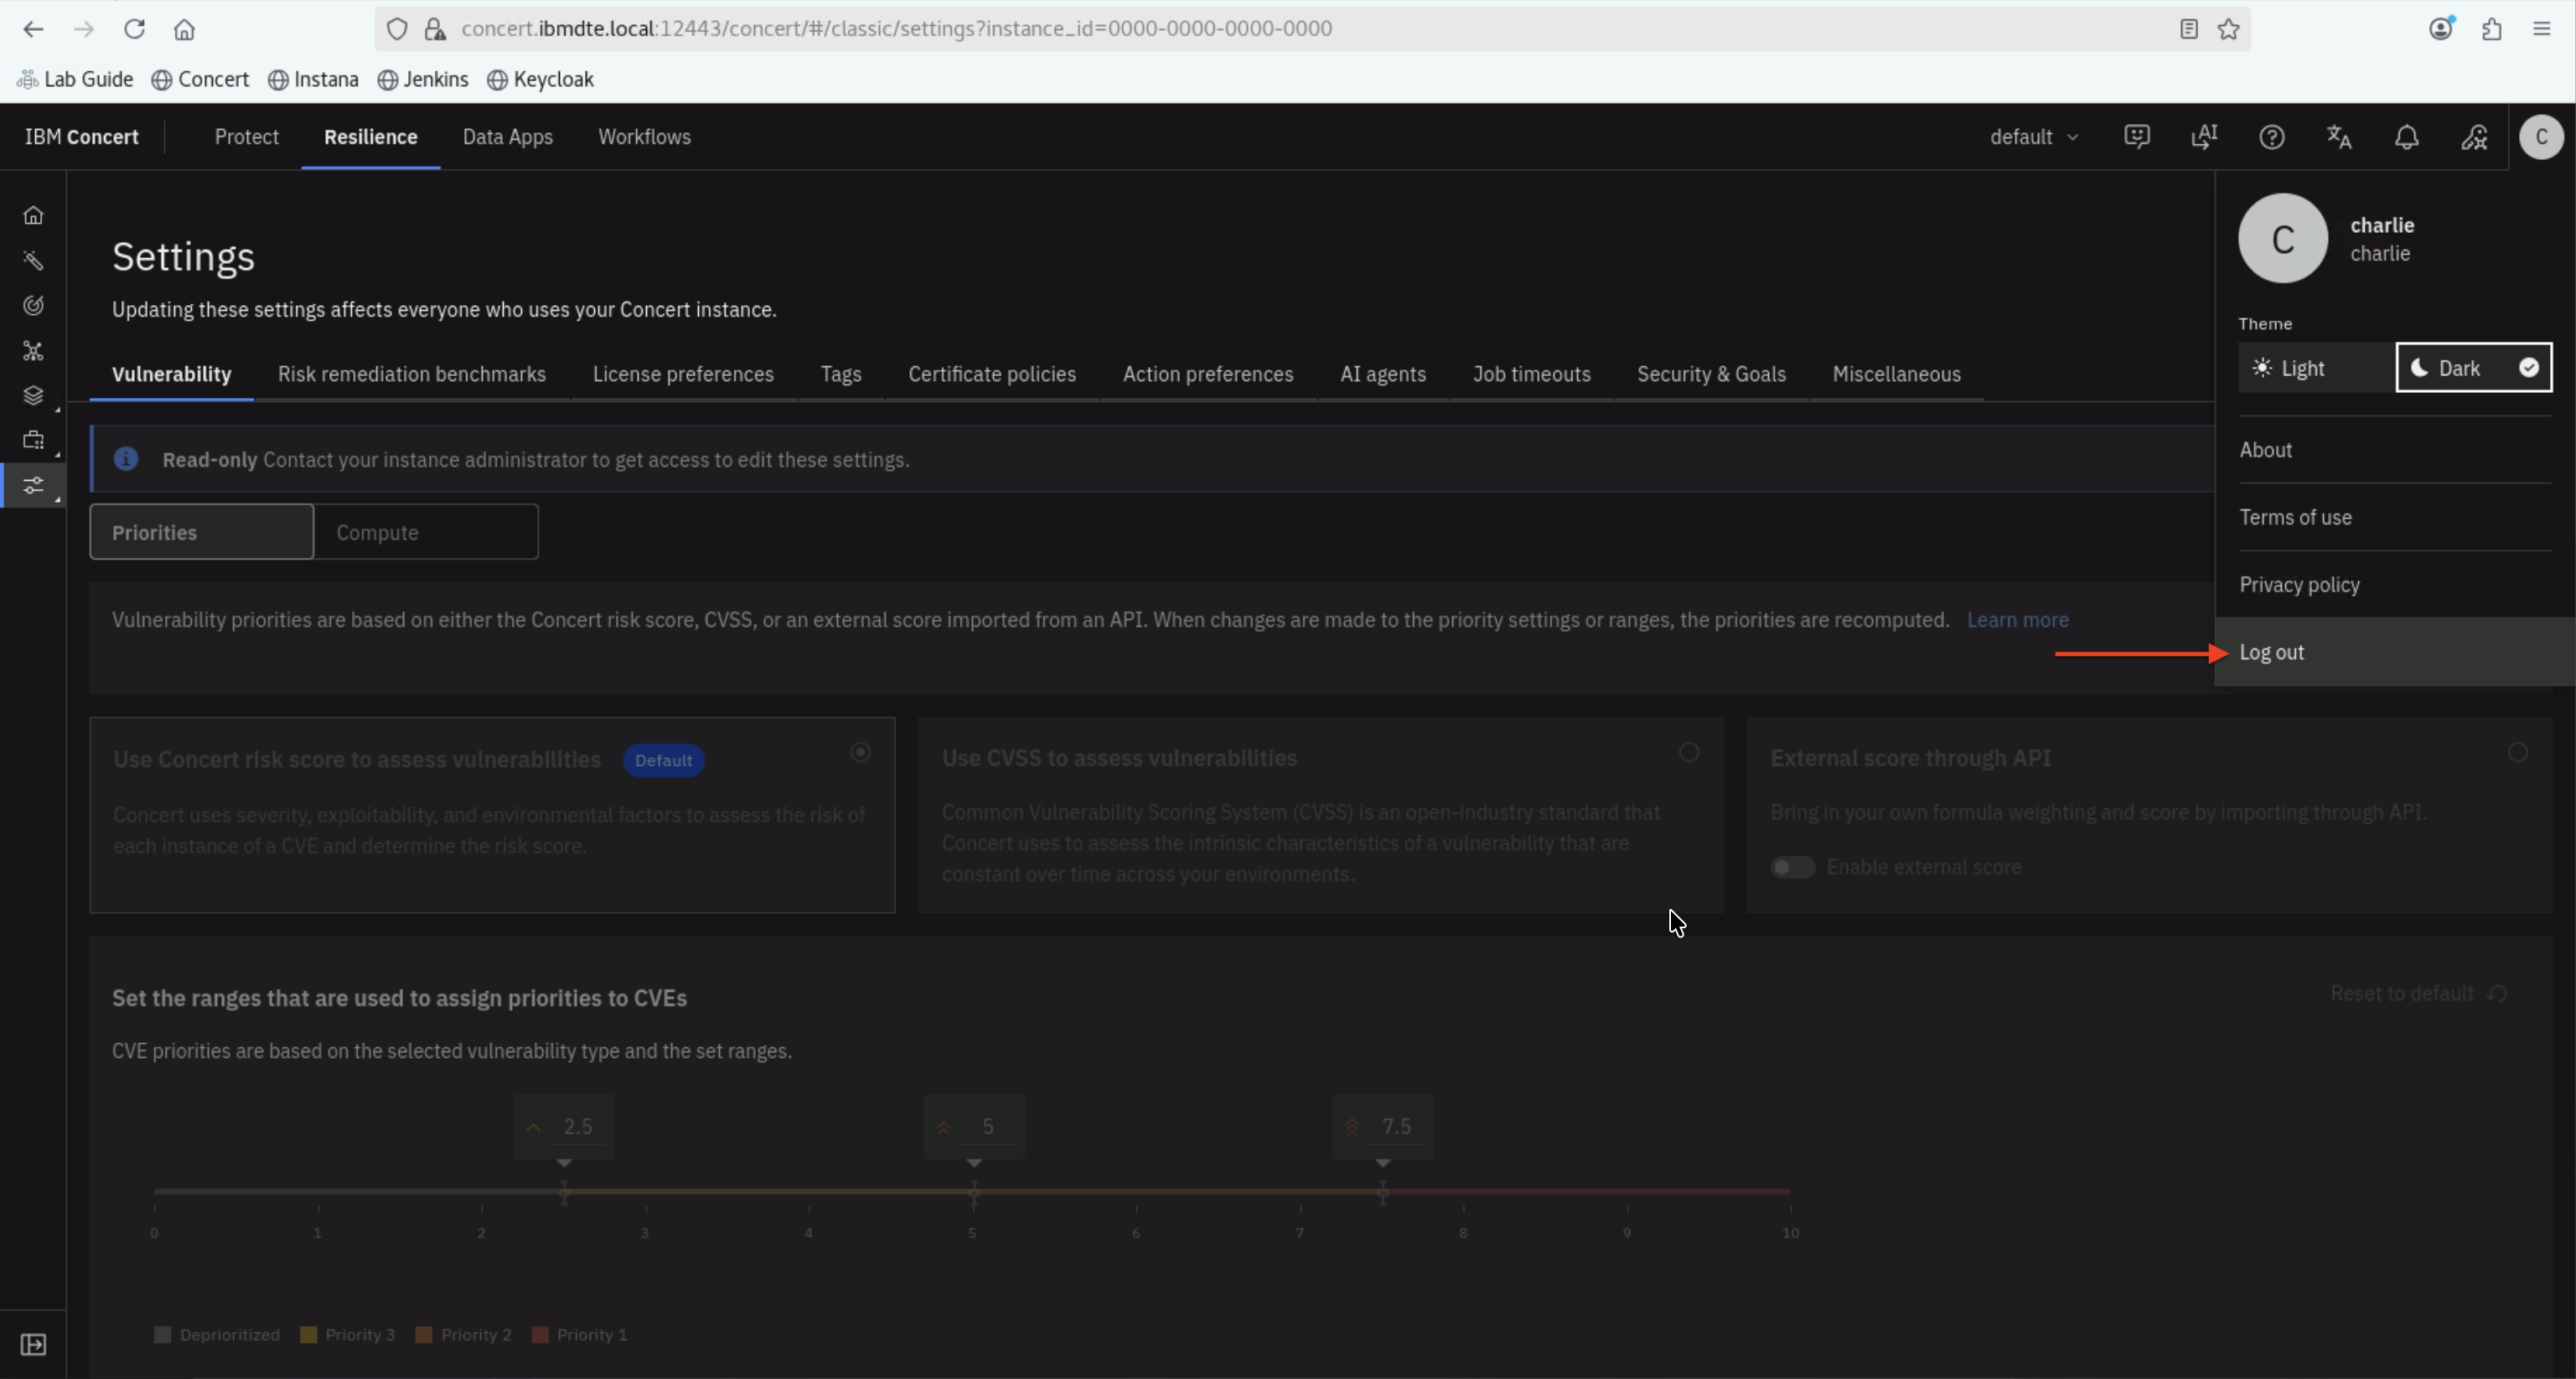Screen dimensions: 2576x1379
Task: Click the small C user avatar in the header
Action: point(2541,136)
